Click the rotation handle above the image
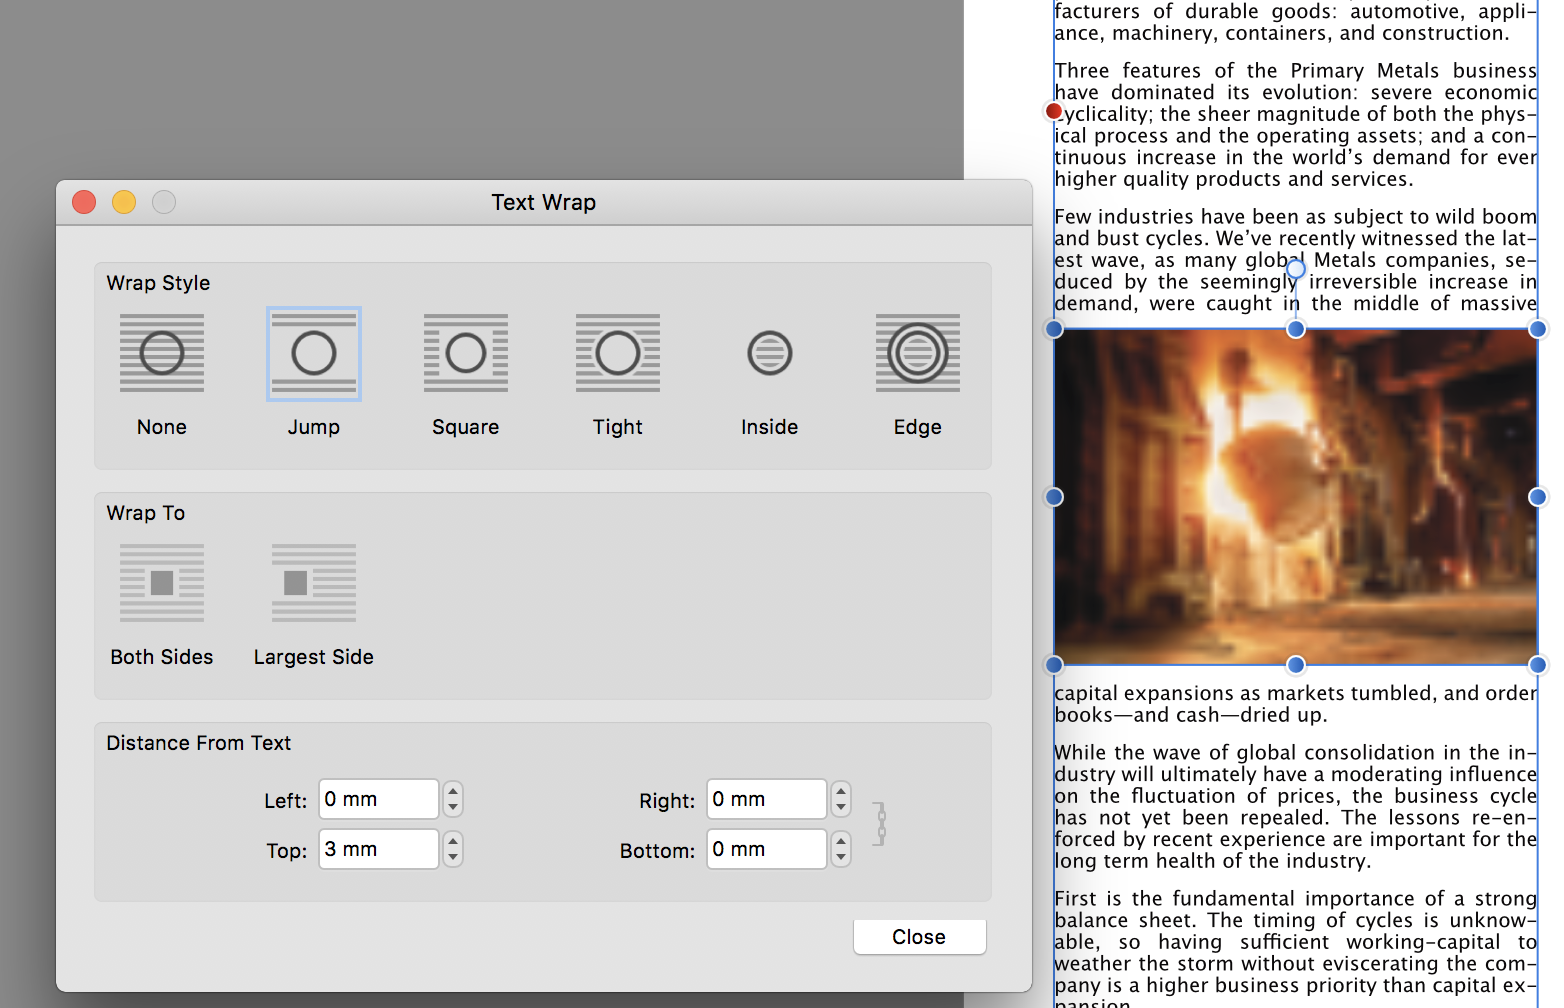 pos(1296,269)
